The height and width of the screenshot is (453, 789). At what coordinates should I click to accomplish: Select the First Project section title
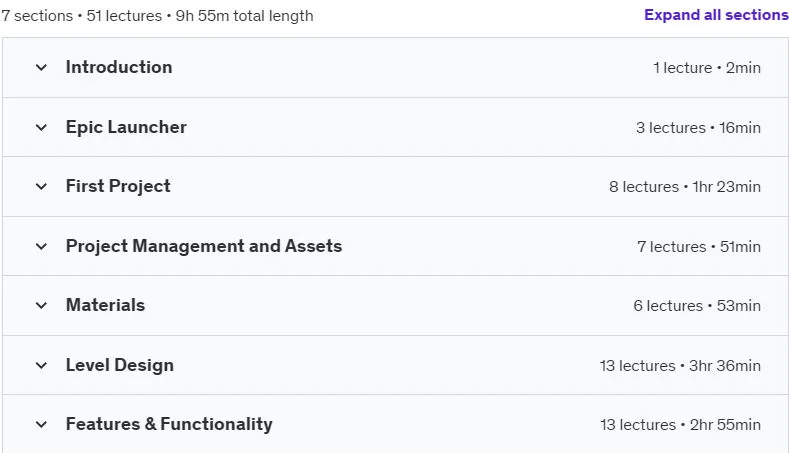(x=118, y=186)
